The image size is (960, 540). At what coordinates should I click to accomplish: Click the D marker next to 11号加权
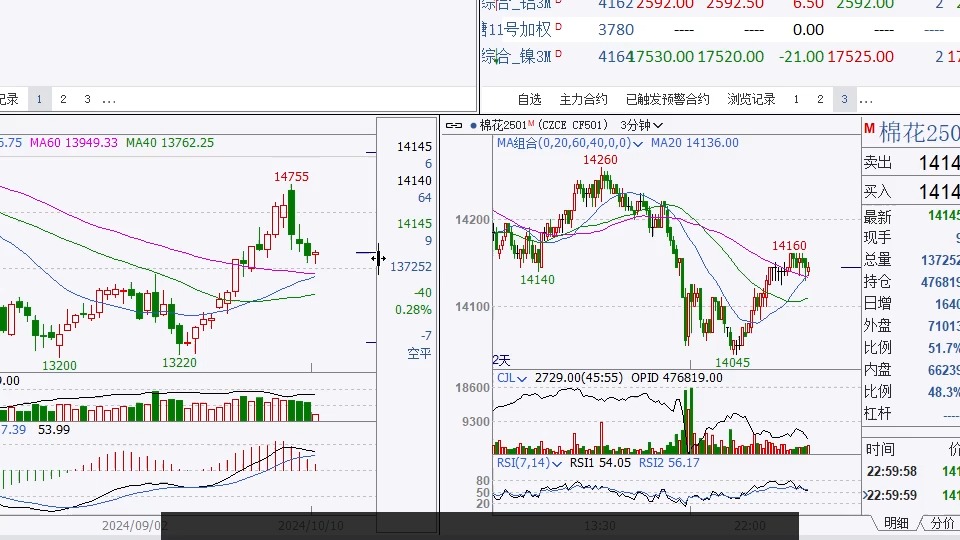tap(558, 29)
